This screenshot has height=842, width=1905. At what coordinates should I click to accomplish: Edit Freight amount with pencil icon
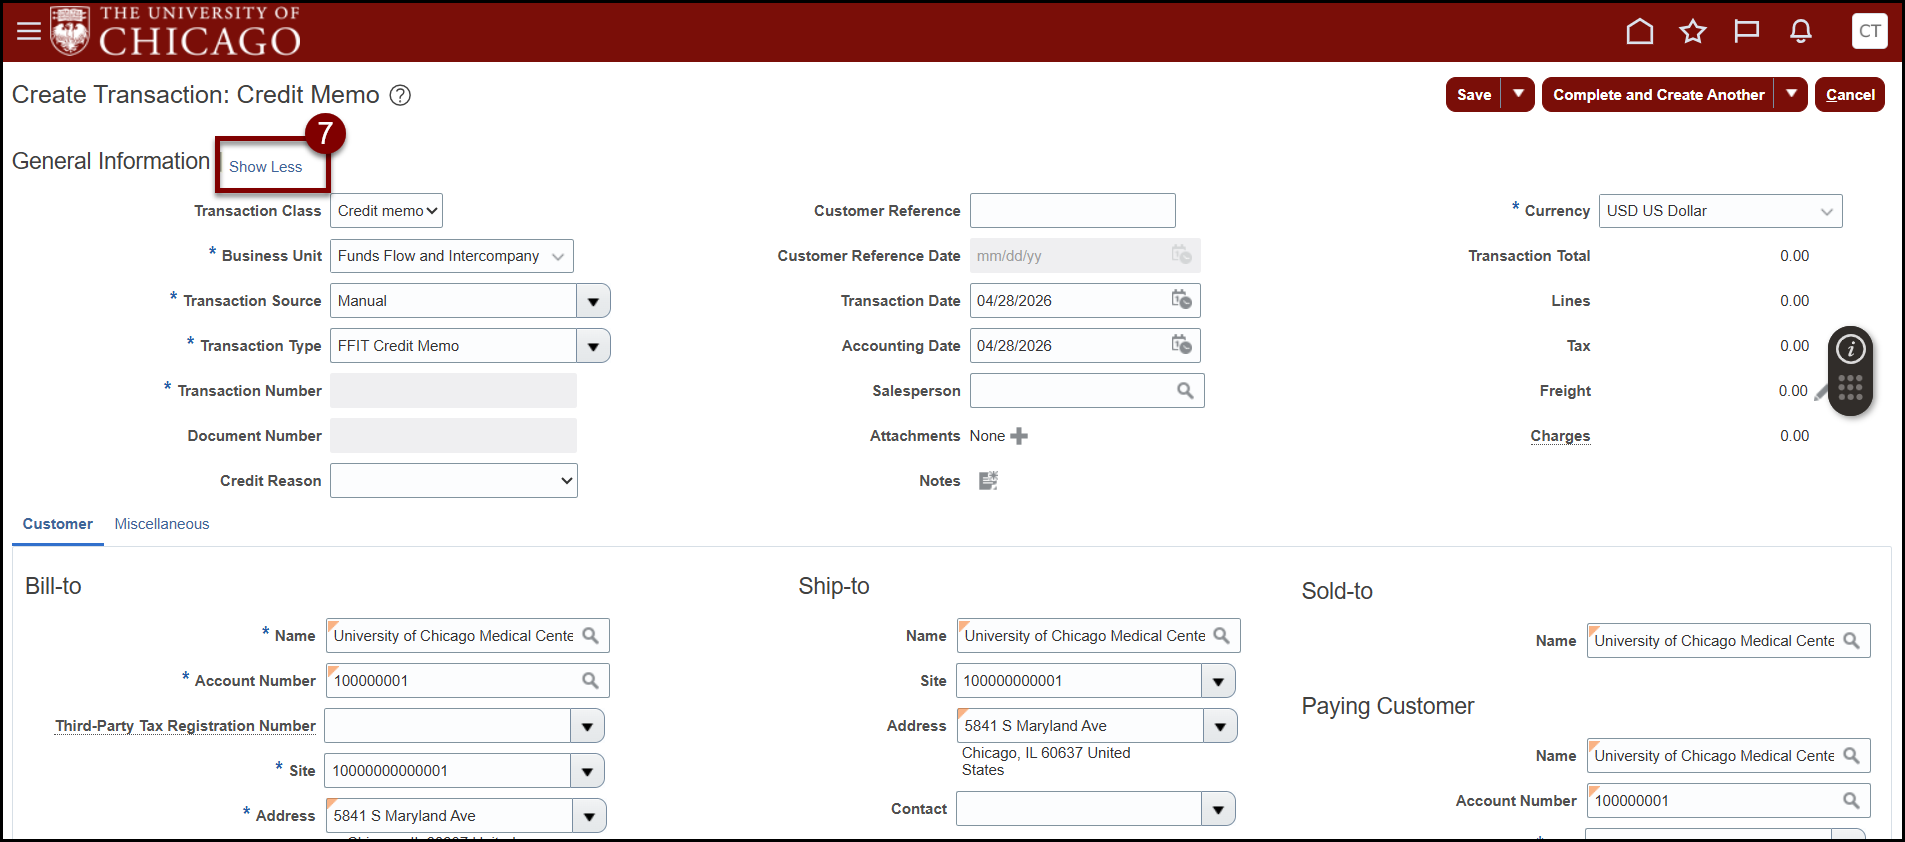[1821, 392]
